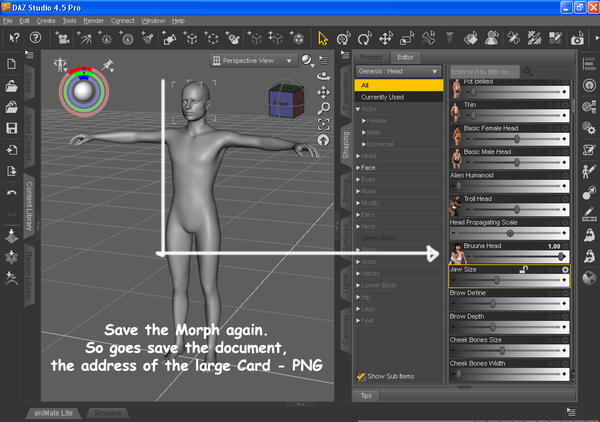This screenshot has height=422, width=600.
Task: Open the viewport options menu icon
Action: coord(324,60)
